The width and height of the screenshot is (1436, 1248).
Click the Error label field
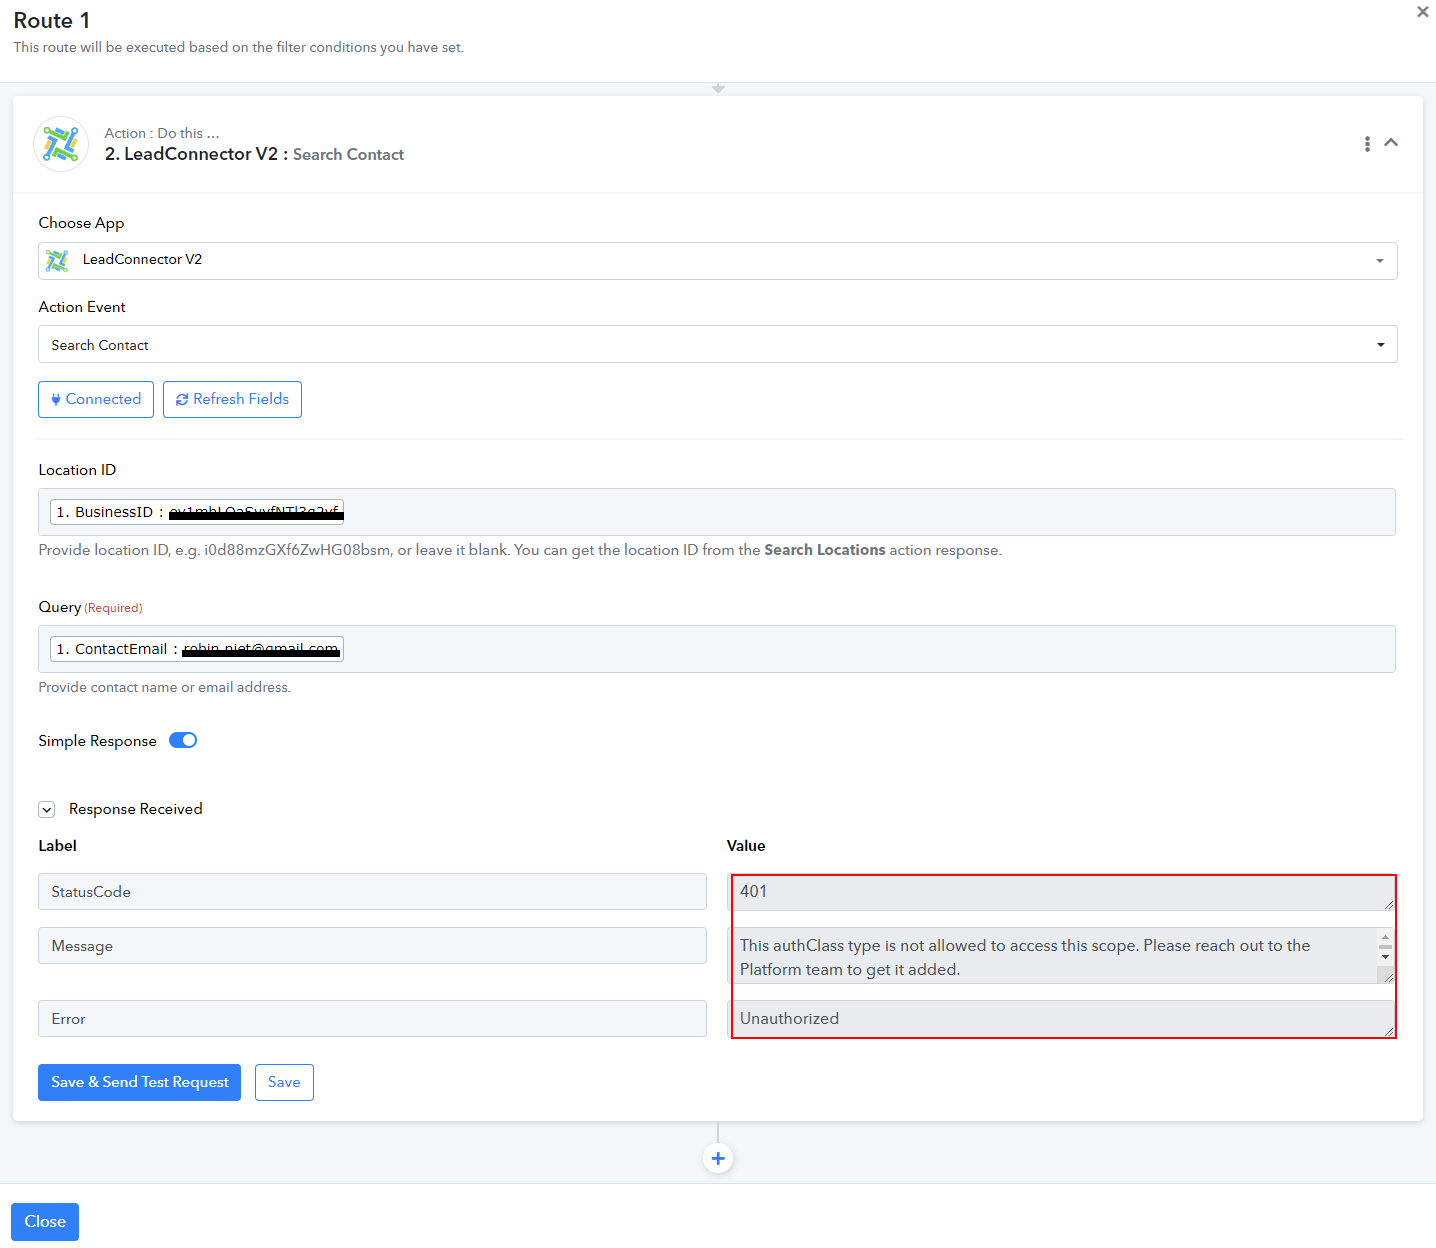coord(372,1019)
